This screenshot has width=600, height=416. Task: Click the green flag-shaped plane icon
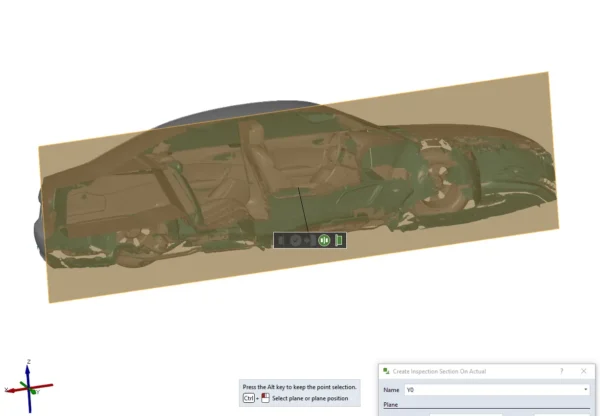click(x=338, y=240)
